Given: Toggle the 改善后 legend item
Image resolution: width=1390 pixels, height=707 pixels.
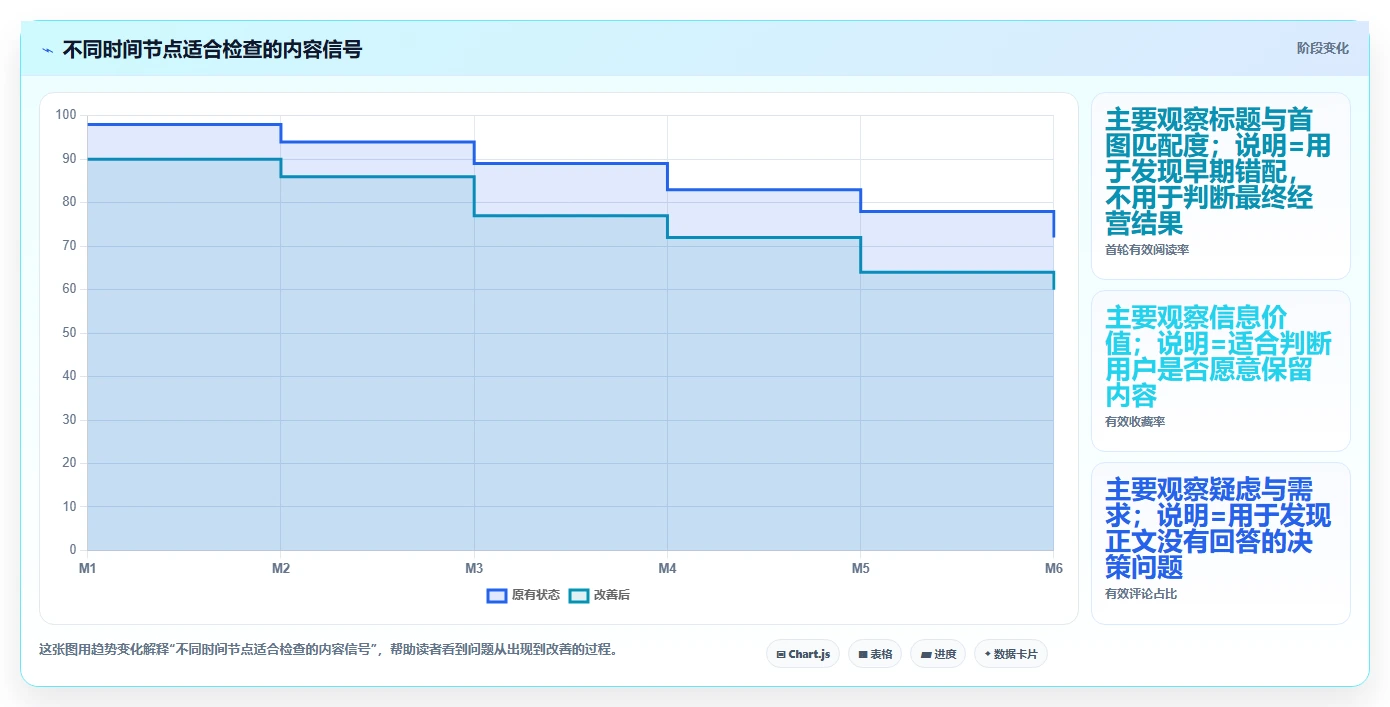Looking at the screenshot, I should 599,595.
